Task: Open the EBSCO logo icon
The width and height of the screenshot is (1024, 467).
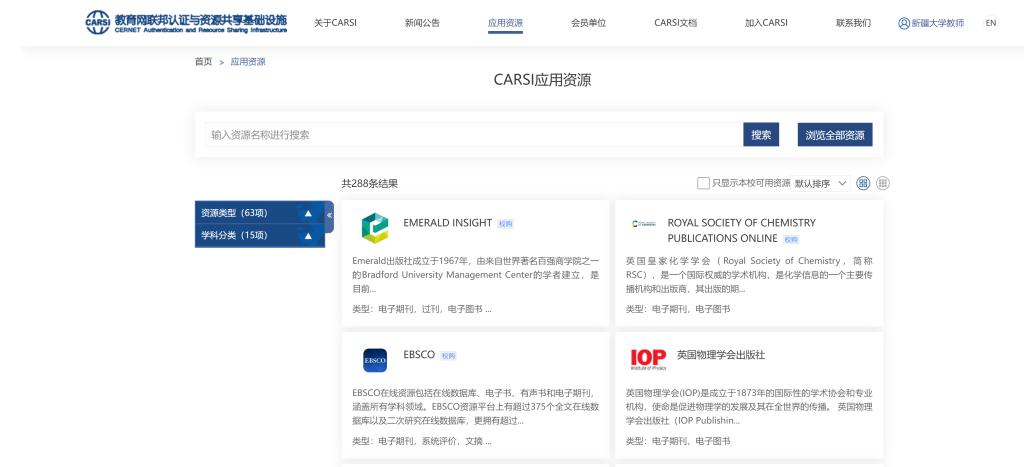Action: 375,360
